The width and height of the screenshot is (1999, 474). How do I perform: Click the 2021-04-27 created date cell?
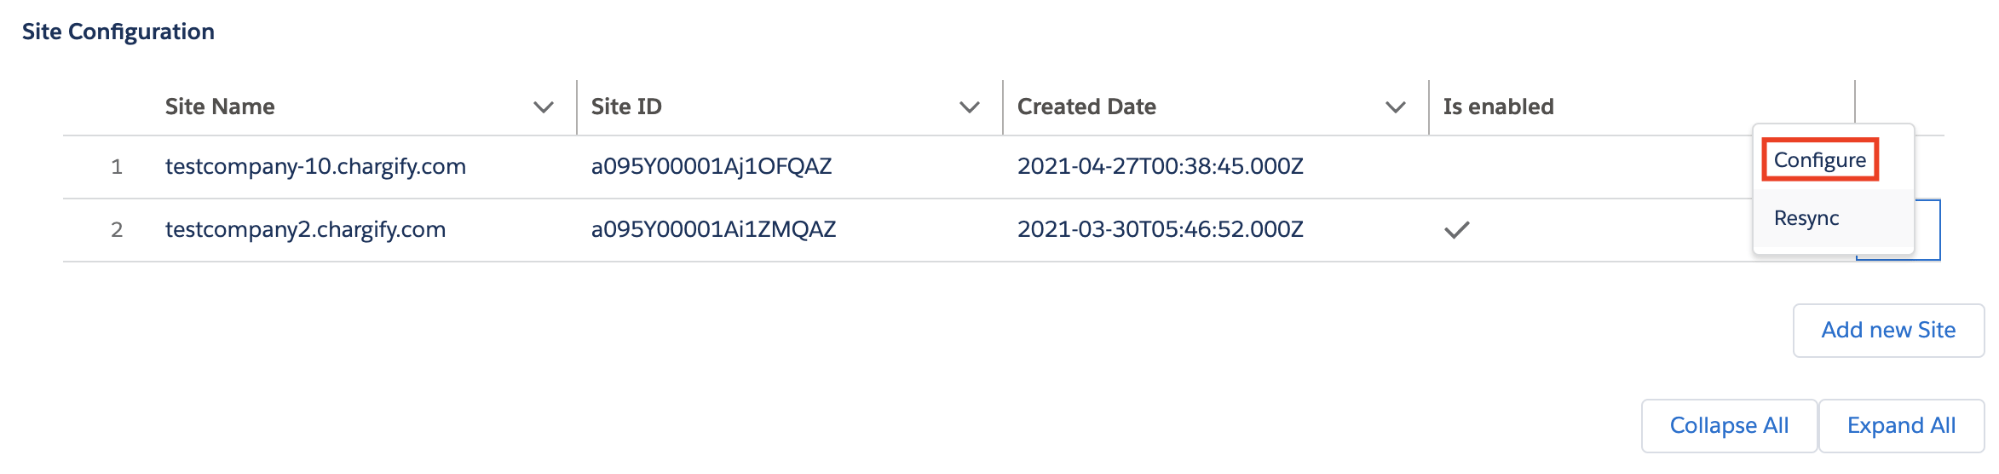(1160, 166)
